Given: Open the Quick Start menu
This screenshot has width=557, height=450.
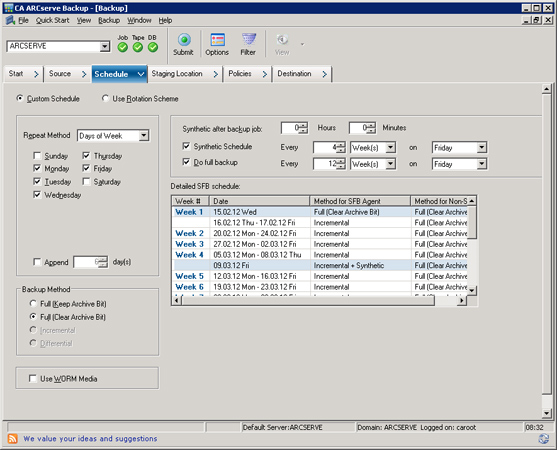Looking at the screenshot, I should pyautogui.click(x=52, y=20).
